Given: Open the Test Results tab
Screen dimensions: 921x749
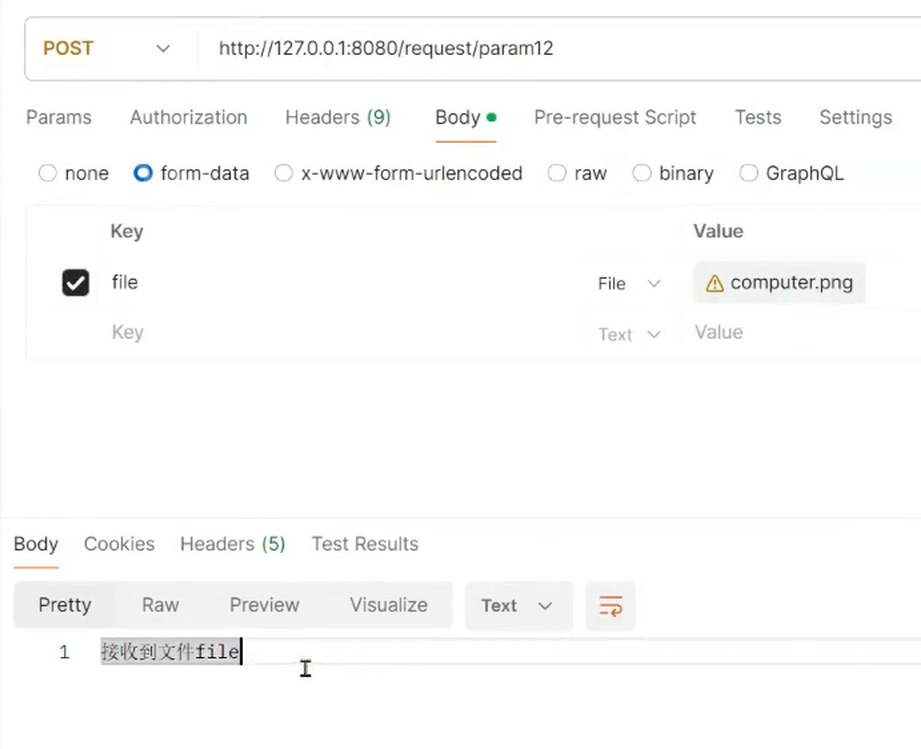Looking at the screenshot, I should (x=365, y=544).
